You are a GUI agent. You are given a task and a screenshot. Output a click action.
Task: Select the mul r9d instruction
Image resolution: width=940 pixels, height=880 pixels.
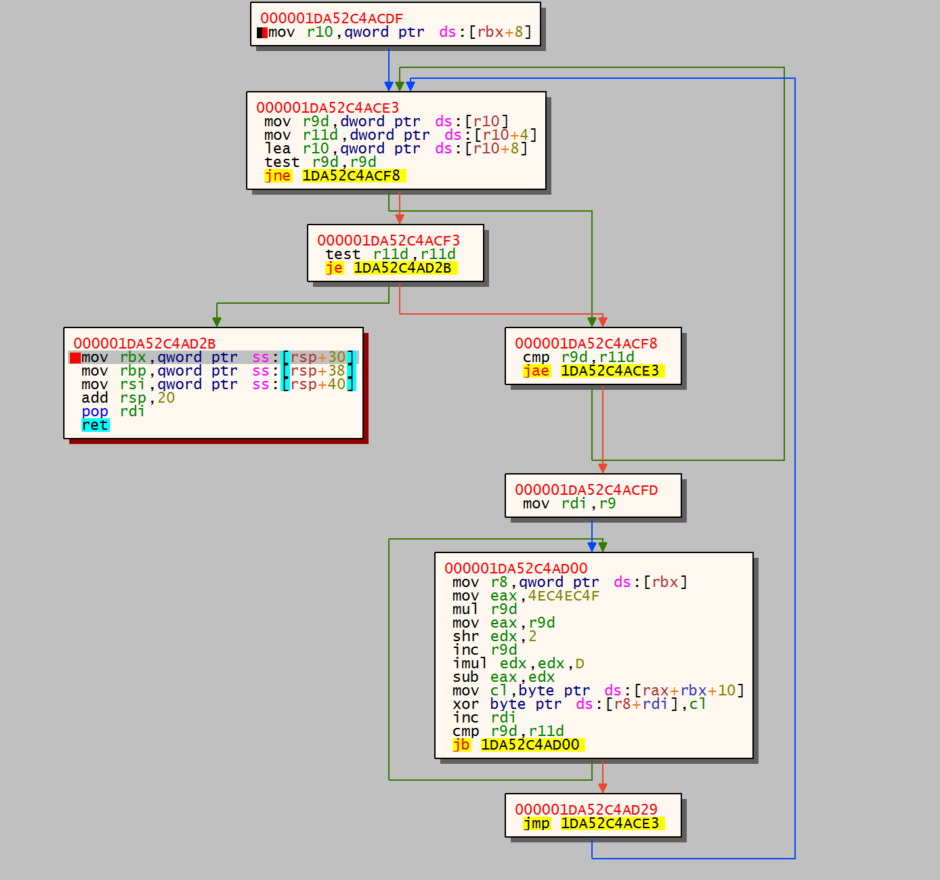pyautogui.click(x=484, y=609)
